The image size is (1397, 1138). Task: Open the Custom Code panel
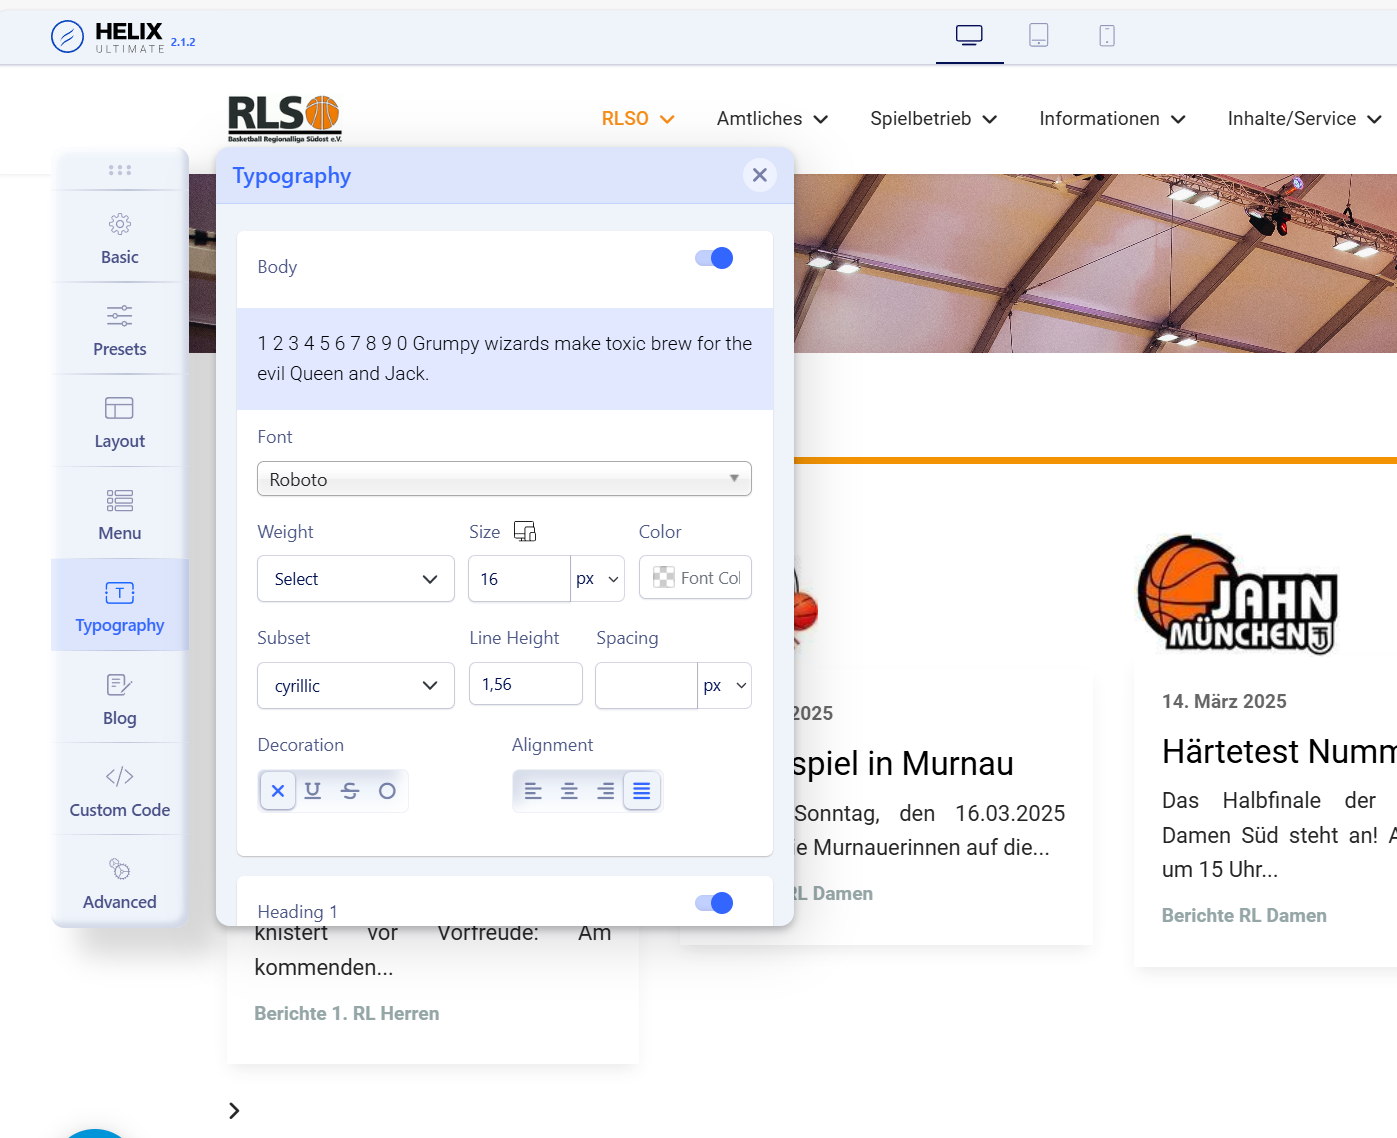point(120,791)
